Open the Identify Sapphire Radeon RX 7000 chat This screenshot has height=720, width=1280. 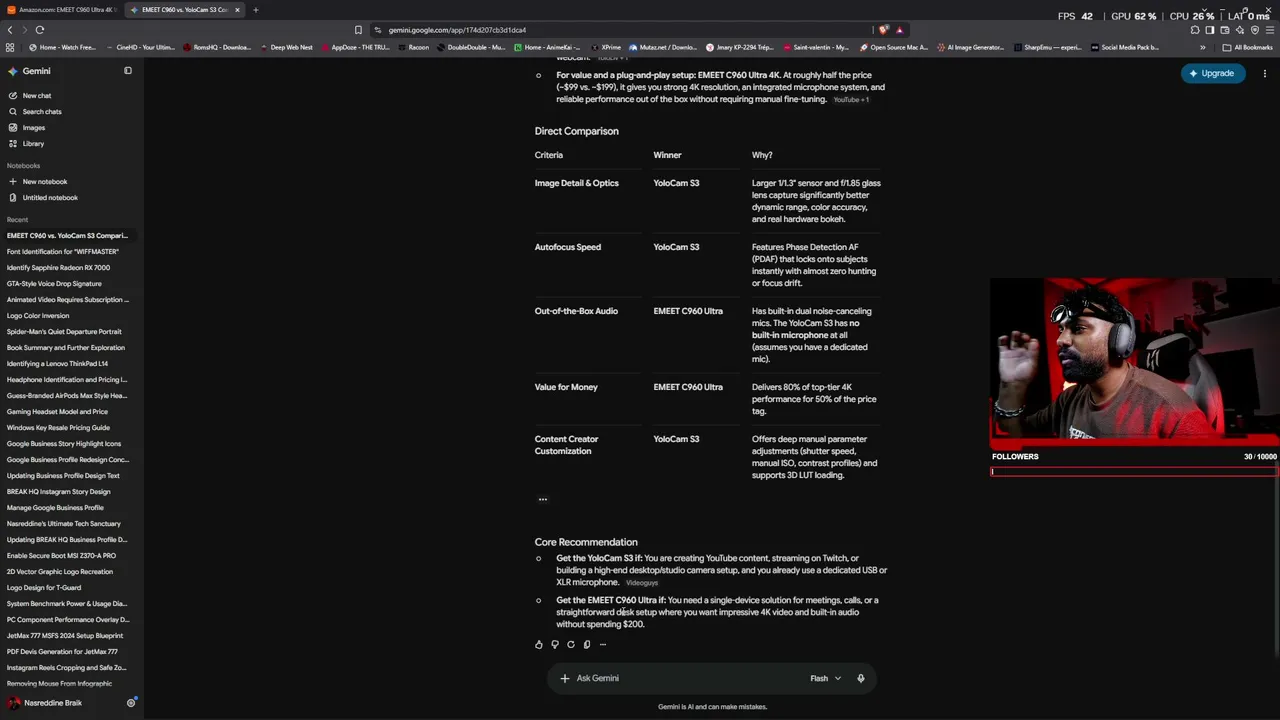click(58, 268)
